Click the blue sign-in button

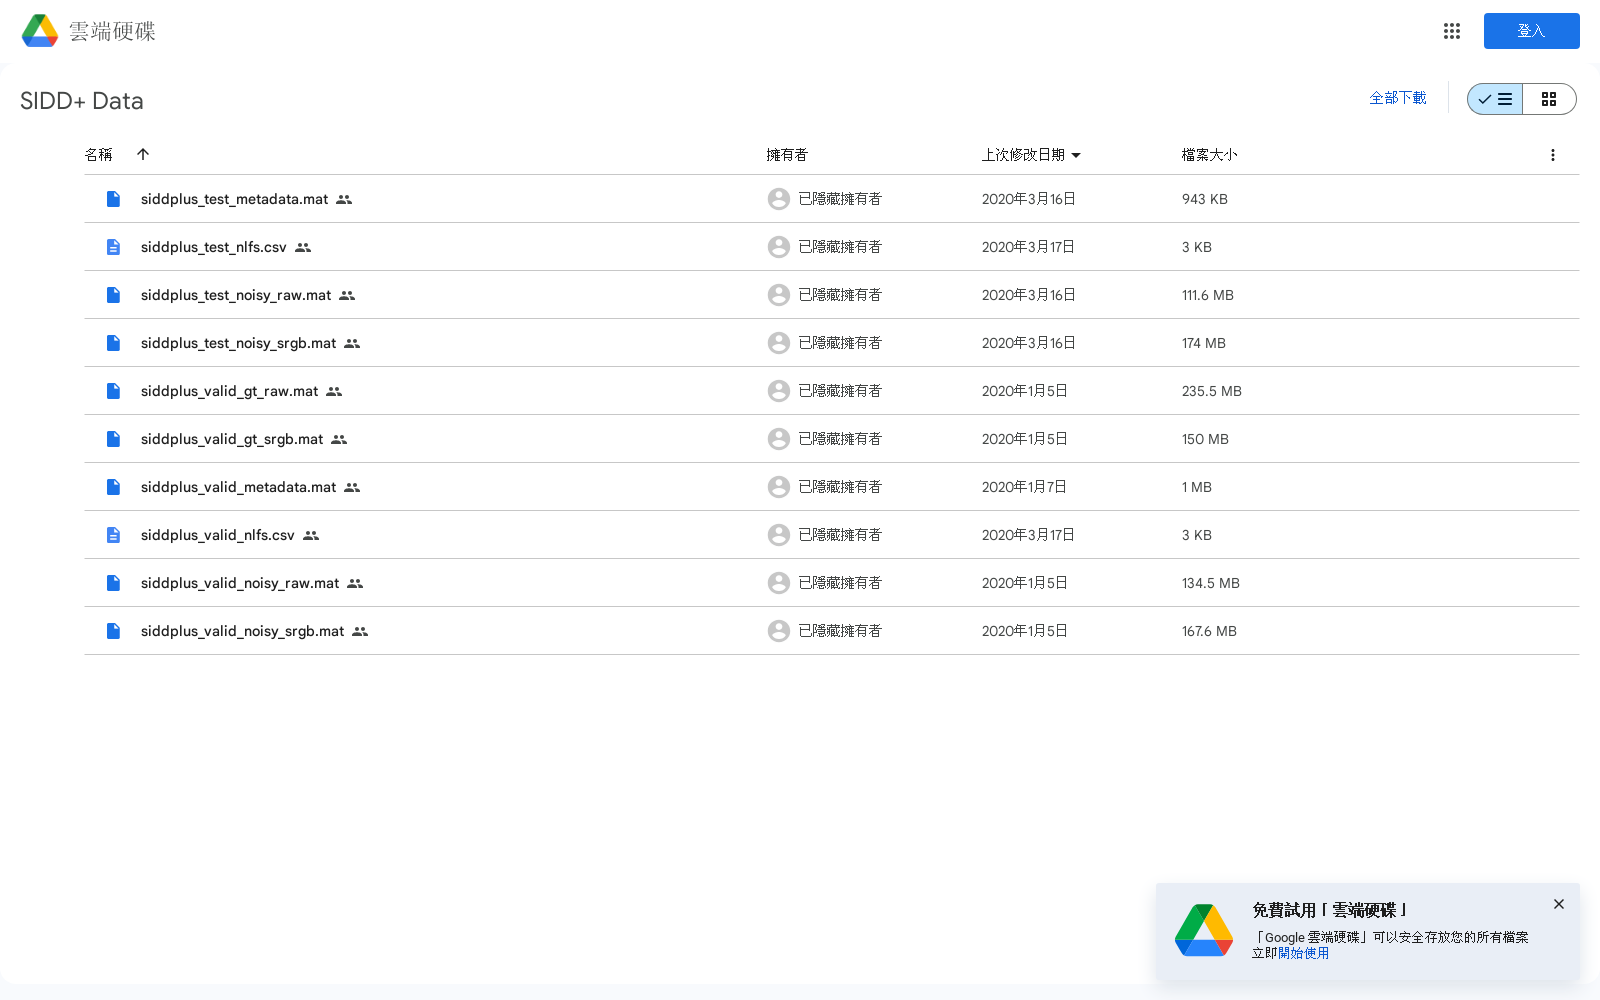point(1531,31)
